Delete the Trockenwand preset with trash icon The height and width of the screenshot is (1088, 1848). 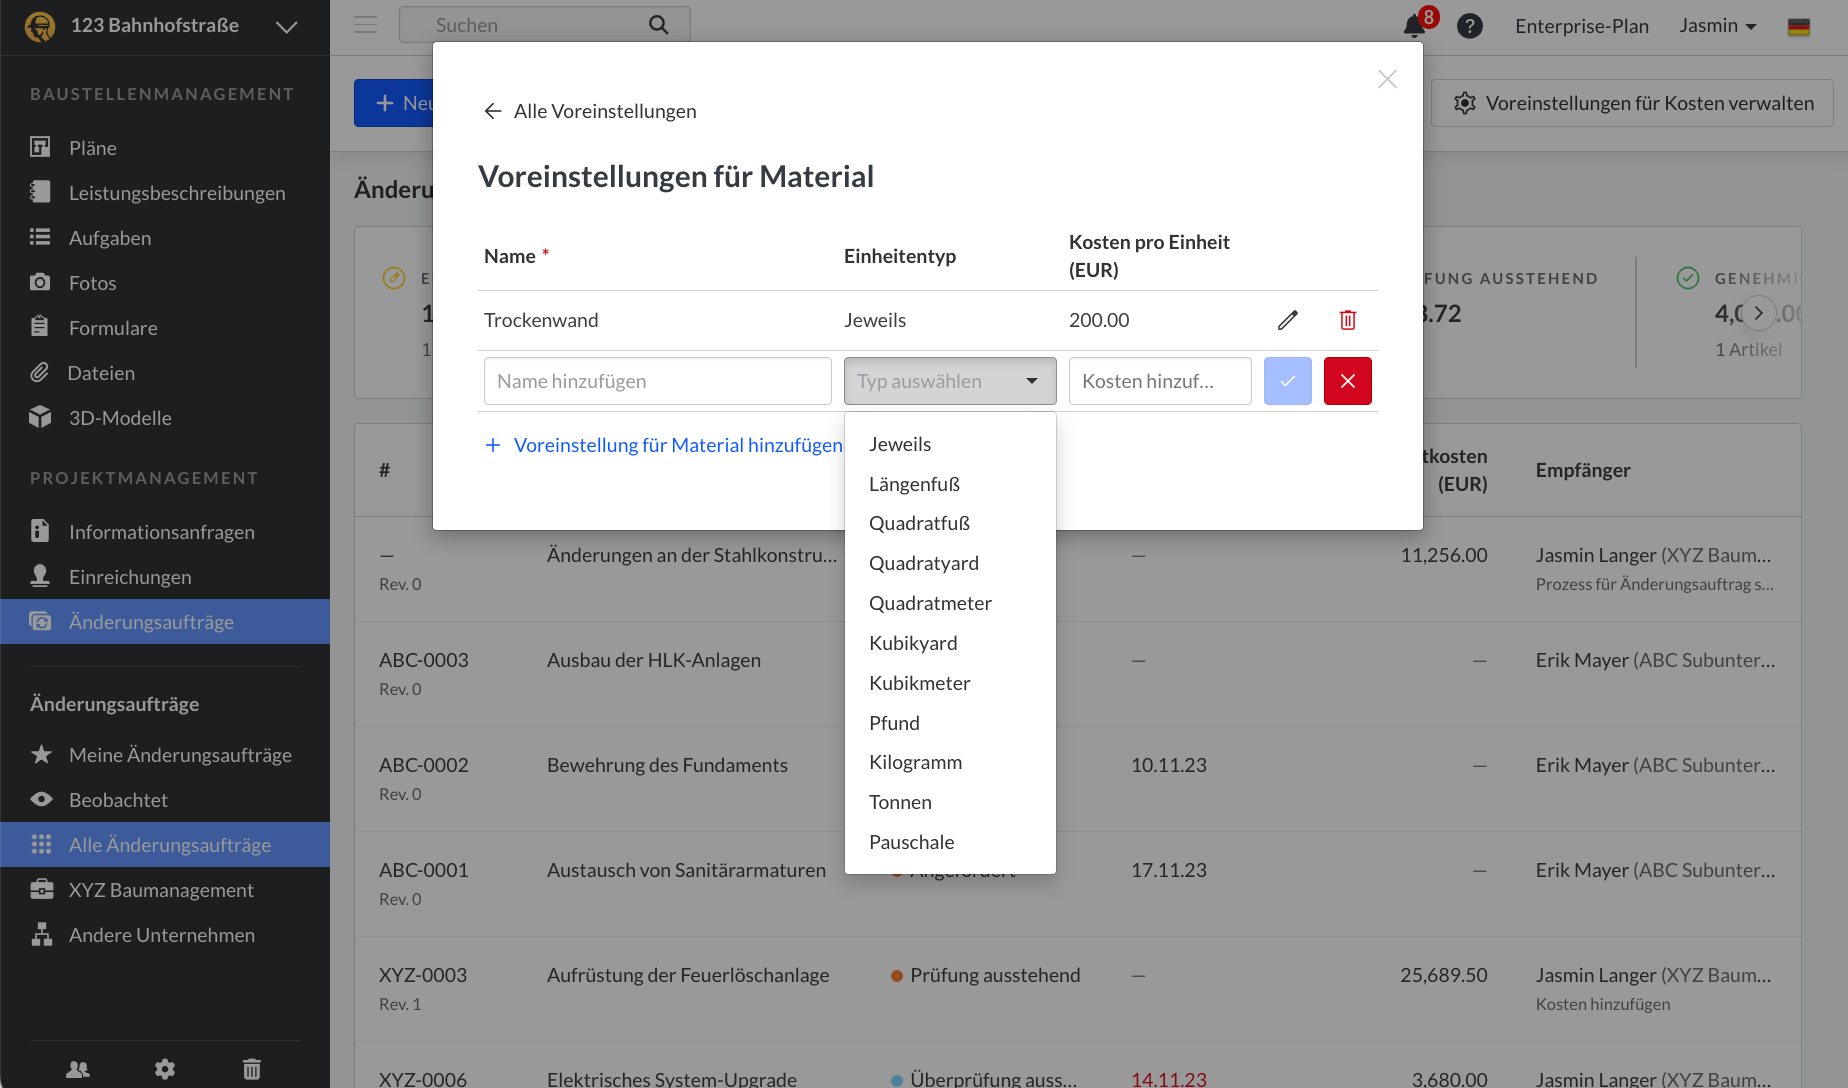pos(1348,320)
